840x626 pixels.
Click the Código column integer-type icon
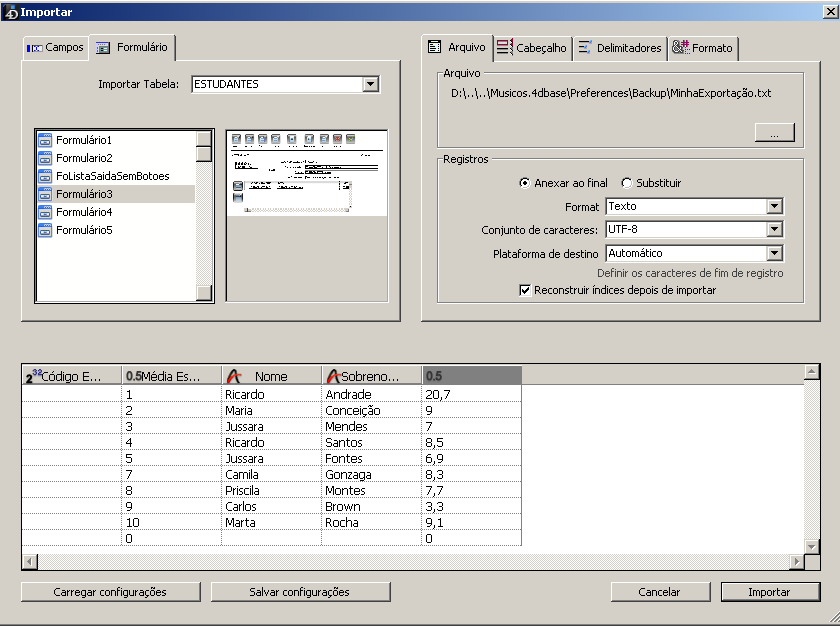coord(34,376)
